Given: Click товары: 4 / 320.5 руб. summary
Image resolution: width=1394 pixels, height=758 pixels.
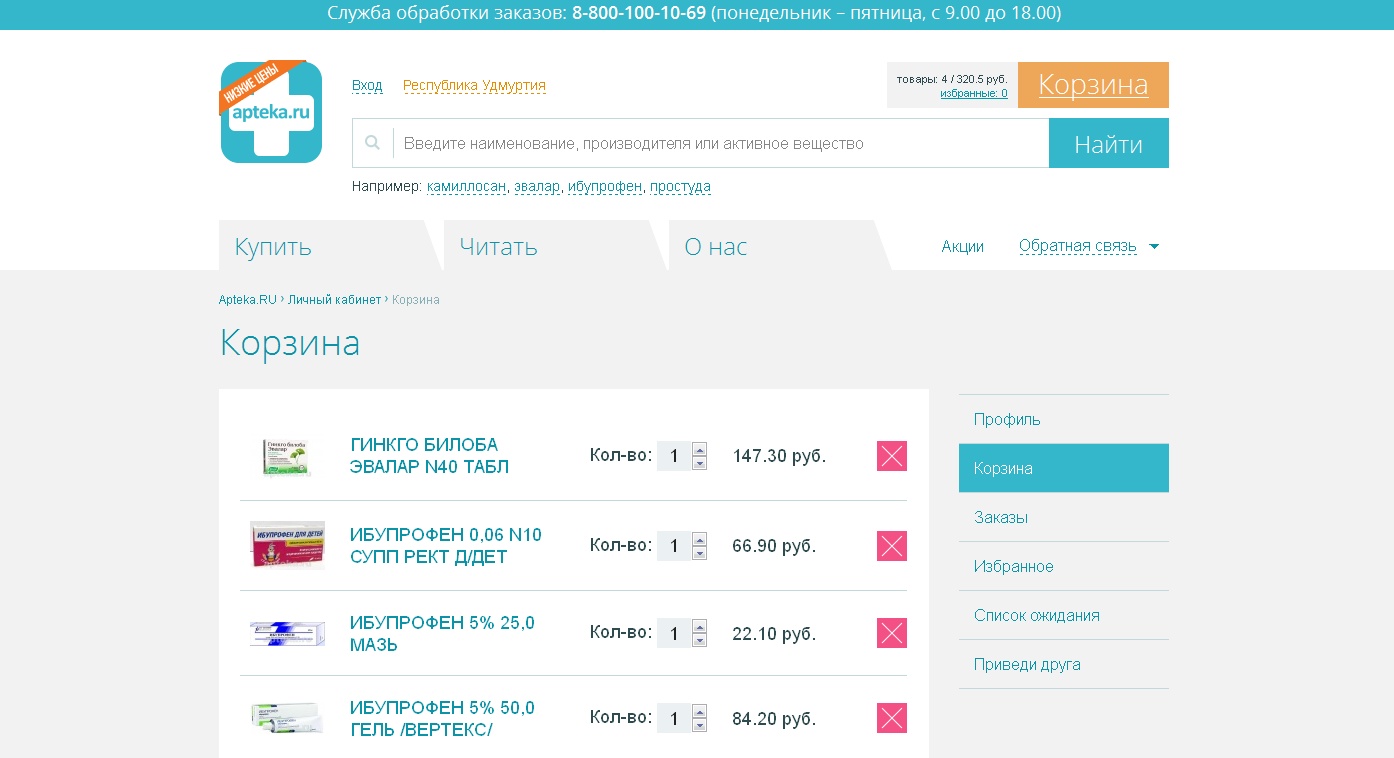Looking at the screenshot, I should [952, 79].
